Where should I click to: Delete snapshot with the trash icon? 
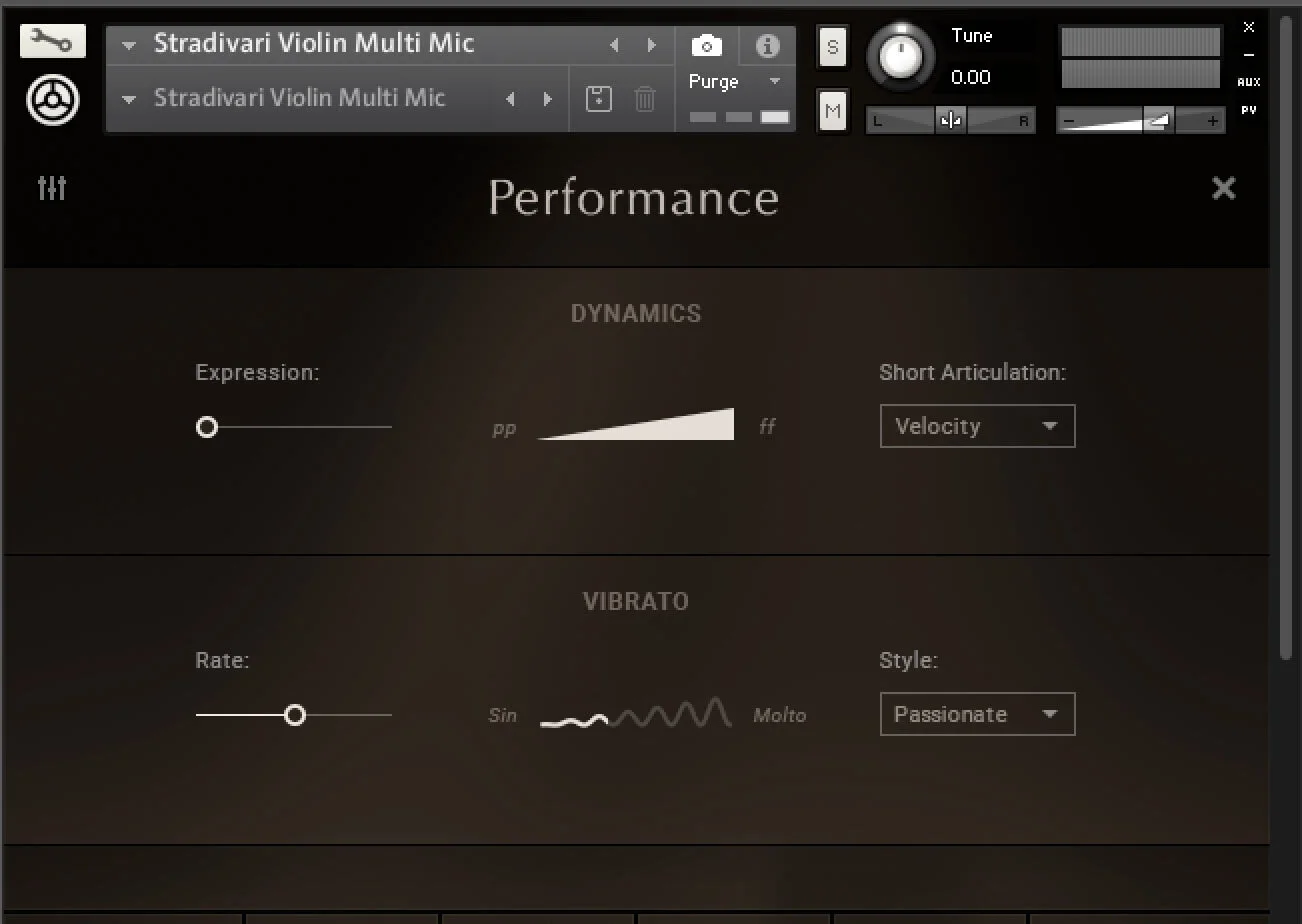point(645,98)
